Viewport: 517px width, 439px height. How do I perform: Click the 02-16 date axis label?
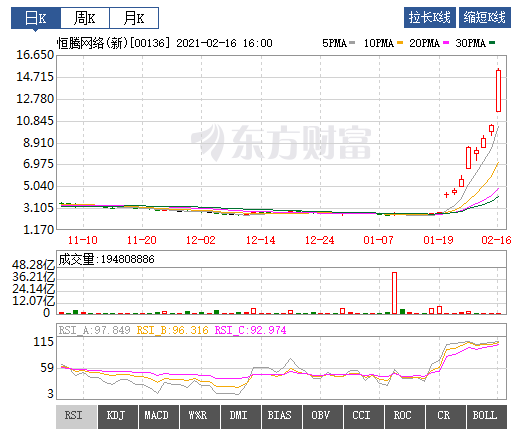coord(496,240)
